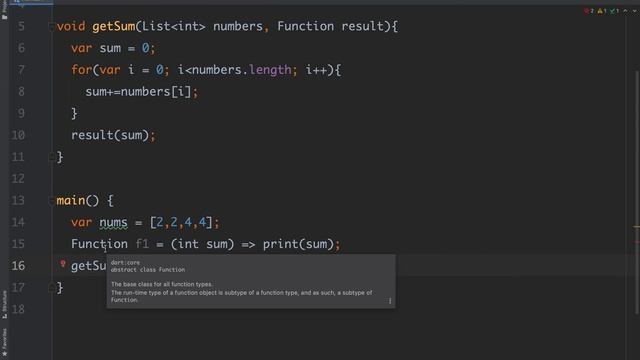
Task: Click the 'sum+=numbers[i];' statement
Action: click(142, 92)
